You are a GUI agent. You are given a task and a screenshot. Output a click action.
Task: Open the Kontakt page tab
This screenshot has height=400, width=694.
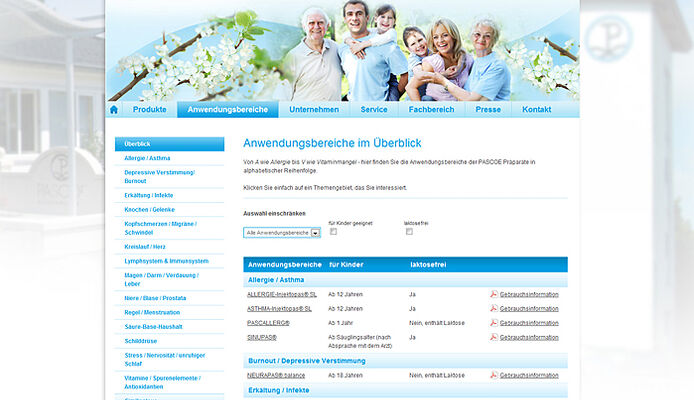tap(537, 110)
